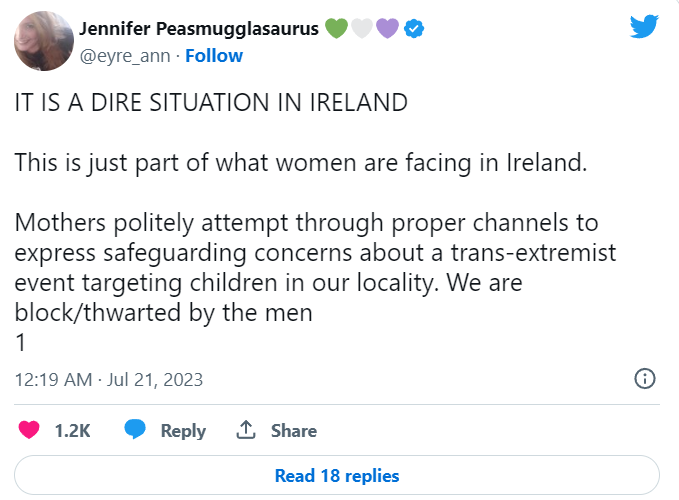Click the blue verified checkmark badge
This screenshot has height=500, width=679.
coord(414,29)
